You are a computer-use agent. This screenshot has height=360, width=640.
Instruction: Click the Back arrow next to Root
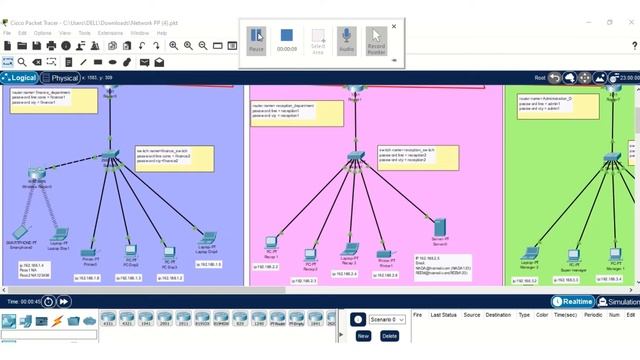pyautogui.click(x=554, y=78)
